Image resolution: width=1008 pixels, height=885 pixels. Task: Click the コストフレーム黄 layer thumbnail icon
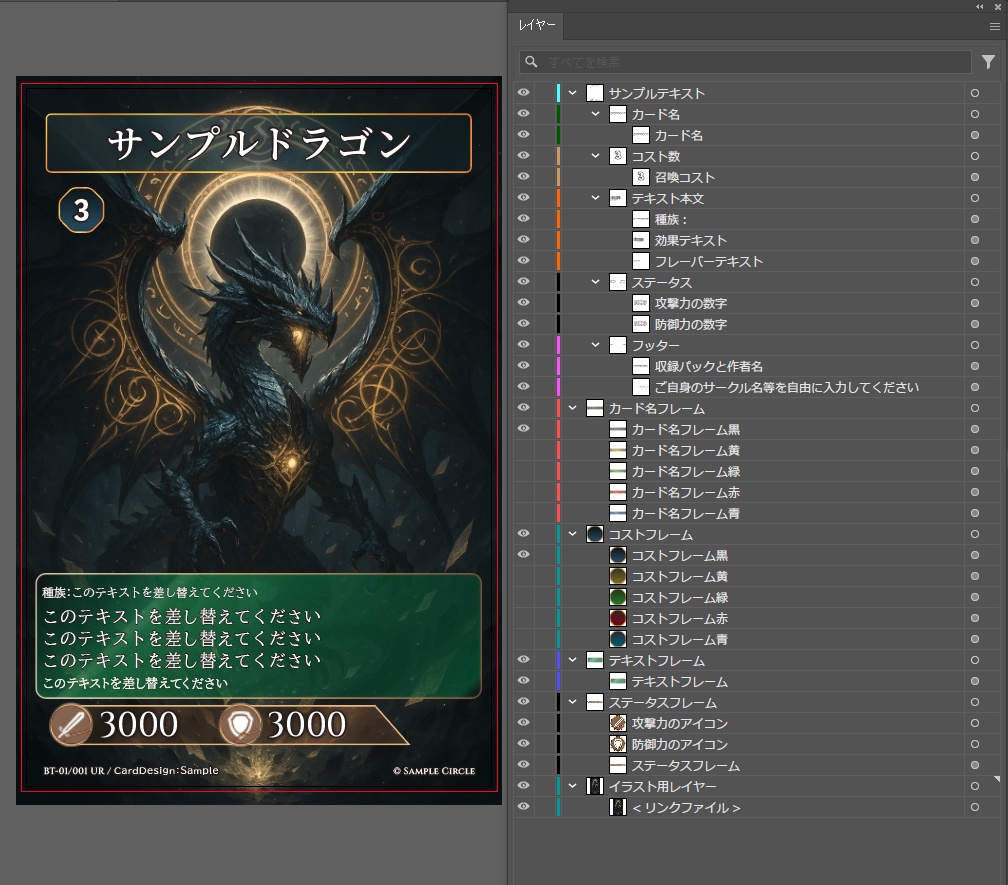tap(618, 576)
